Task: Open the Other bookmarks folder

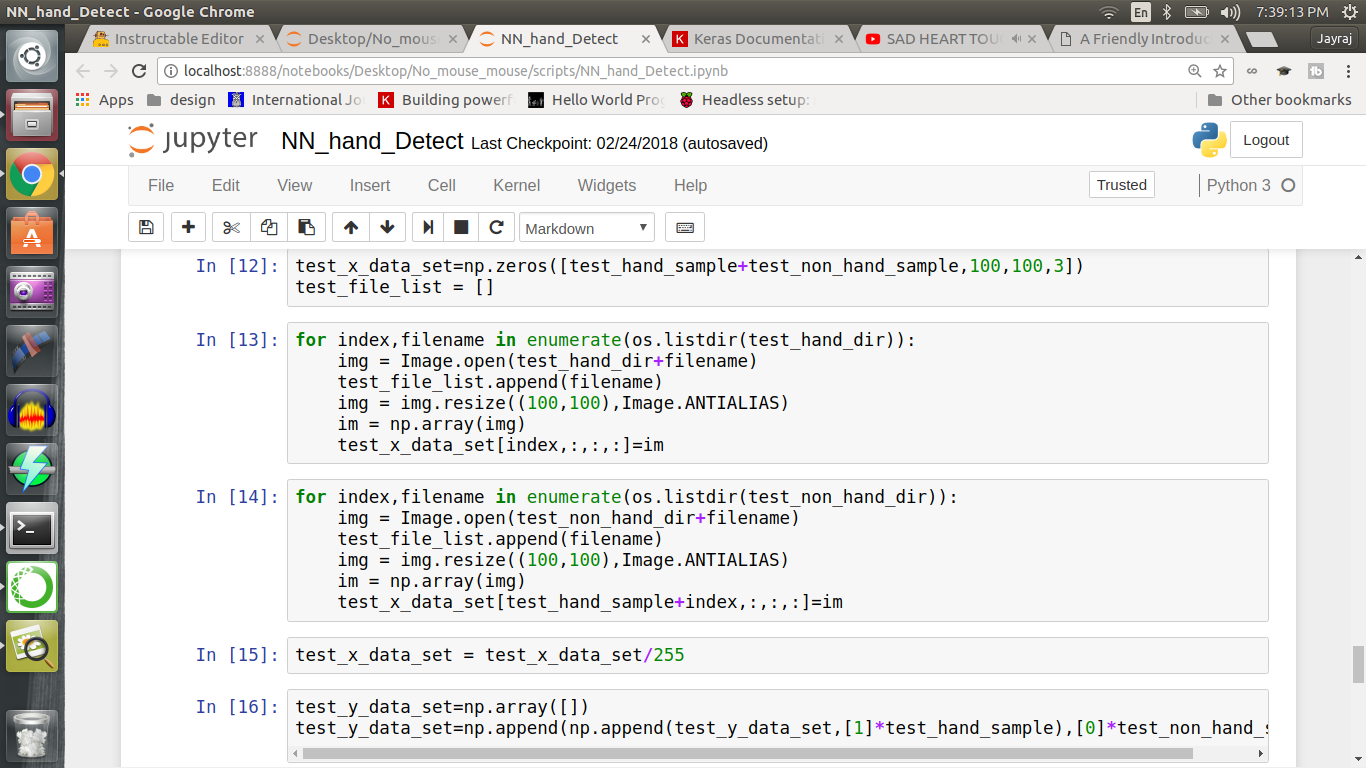Action: point(1279,100)
